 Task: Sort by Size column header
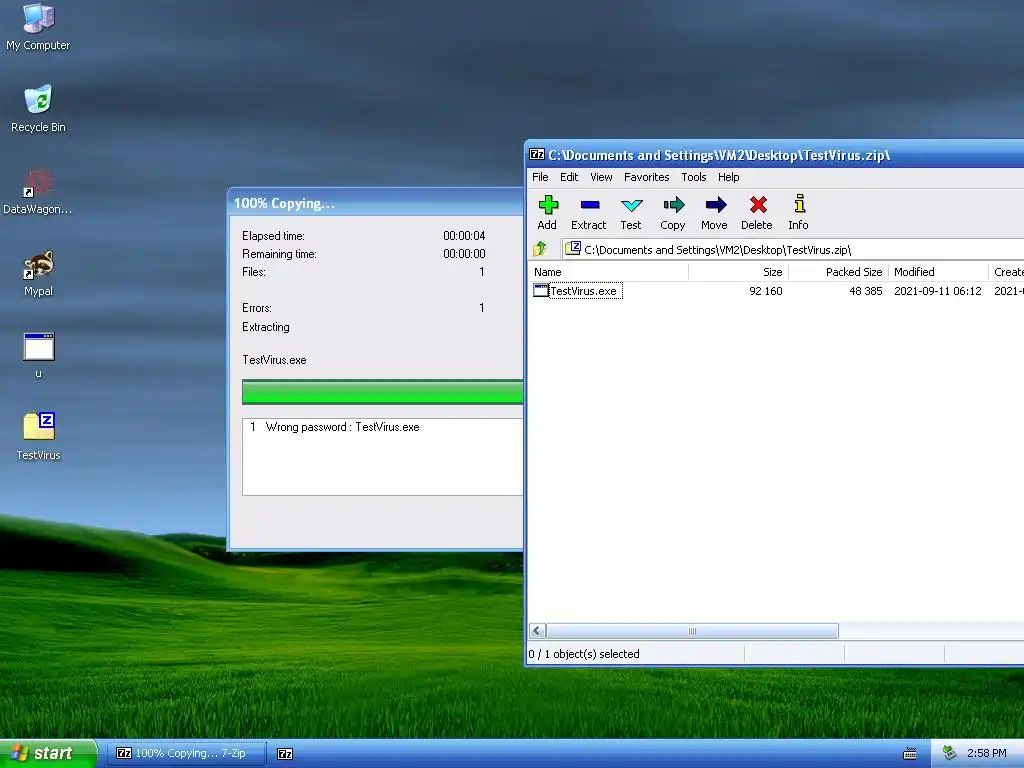tap(739, 272)
